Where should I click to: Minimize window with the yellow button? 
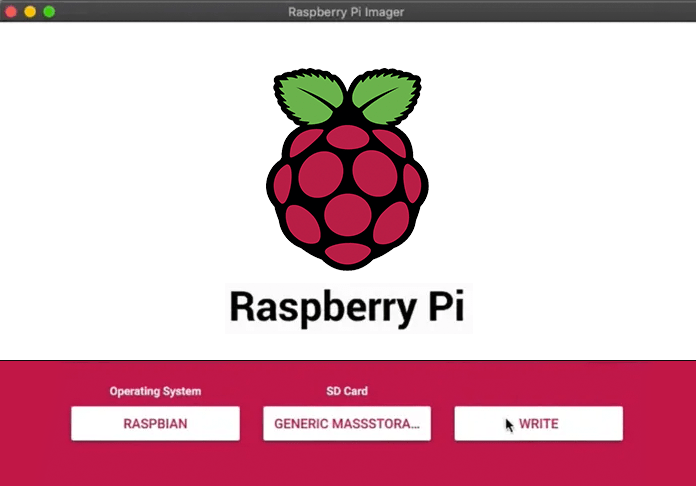pos(30,12)
